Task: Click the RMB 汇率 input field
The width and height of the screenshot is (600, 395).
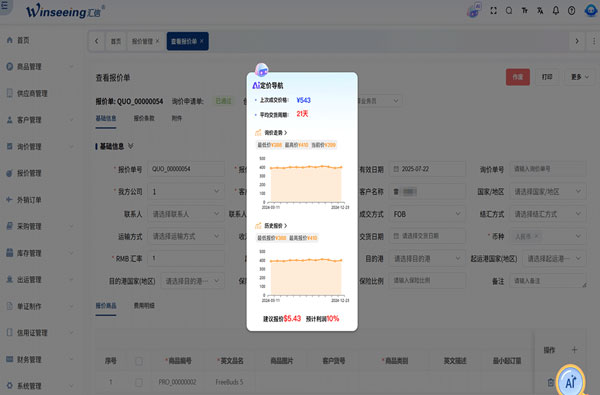Action: coord(186,258)
